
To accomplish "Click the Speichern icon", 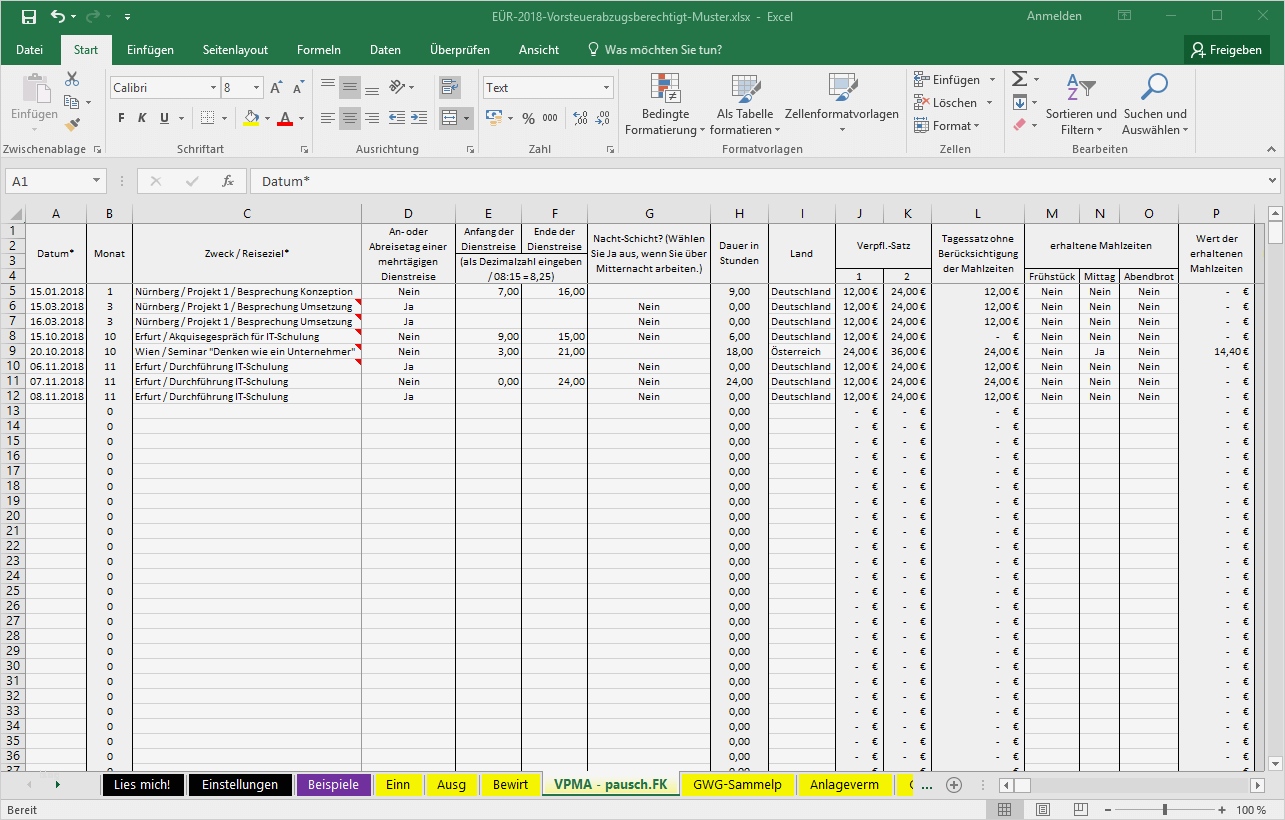I will point(26,16).
